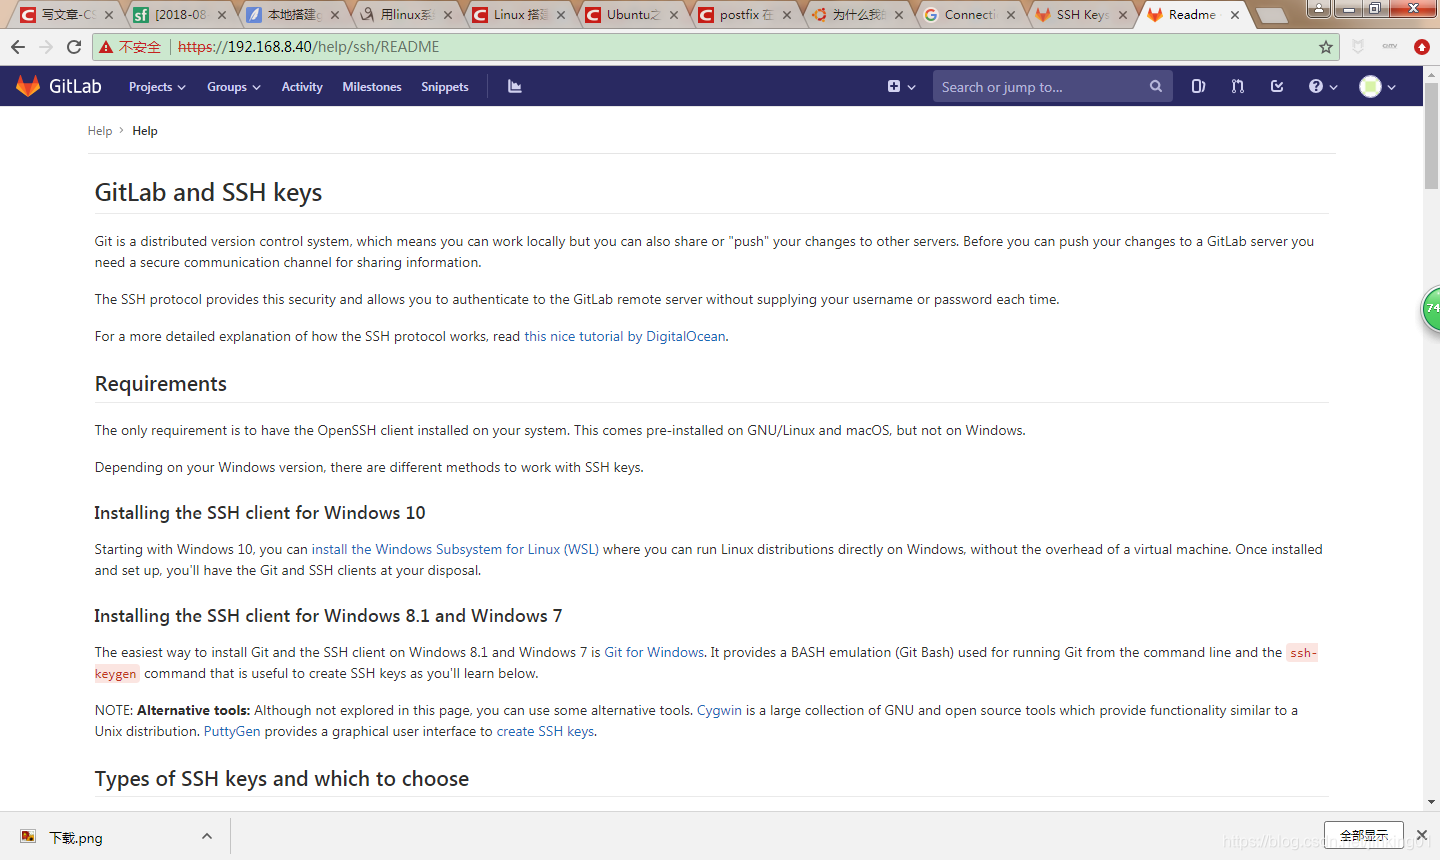The image size is (1440, 860).
Task: Open the Todos checkmark icon
Action: click(1277, 87)
